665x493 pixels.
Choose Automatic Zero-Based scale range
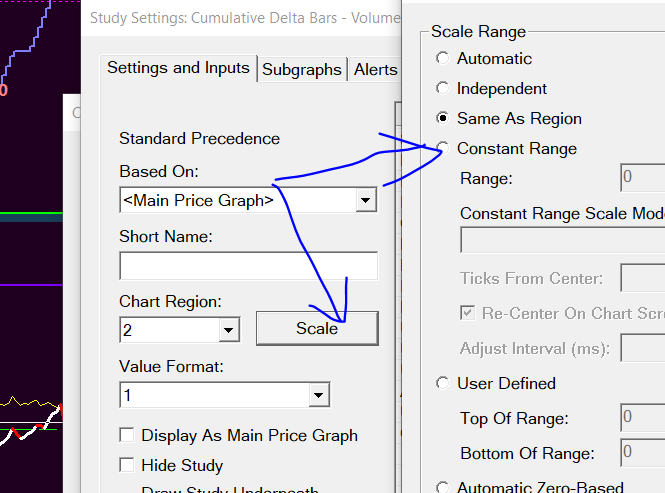443,488
